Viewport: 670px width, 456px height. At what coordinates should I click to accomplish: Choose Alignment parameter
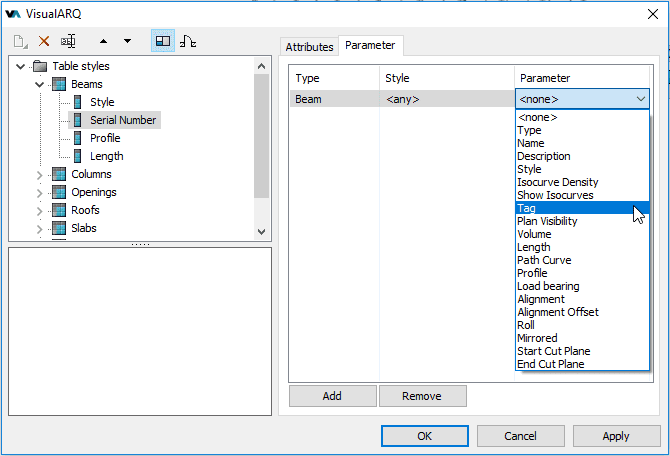point(582,299)
